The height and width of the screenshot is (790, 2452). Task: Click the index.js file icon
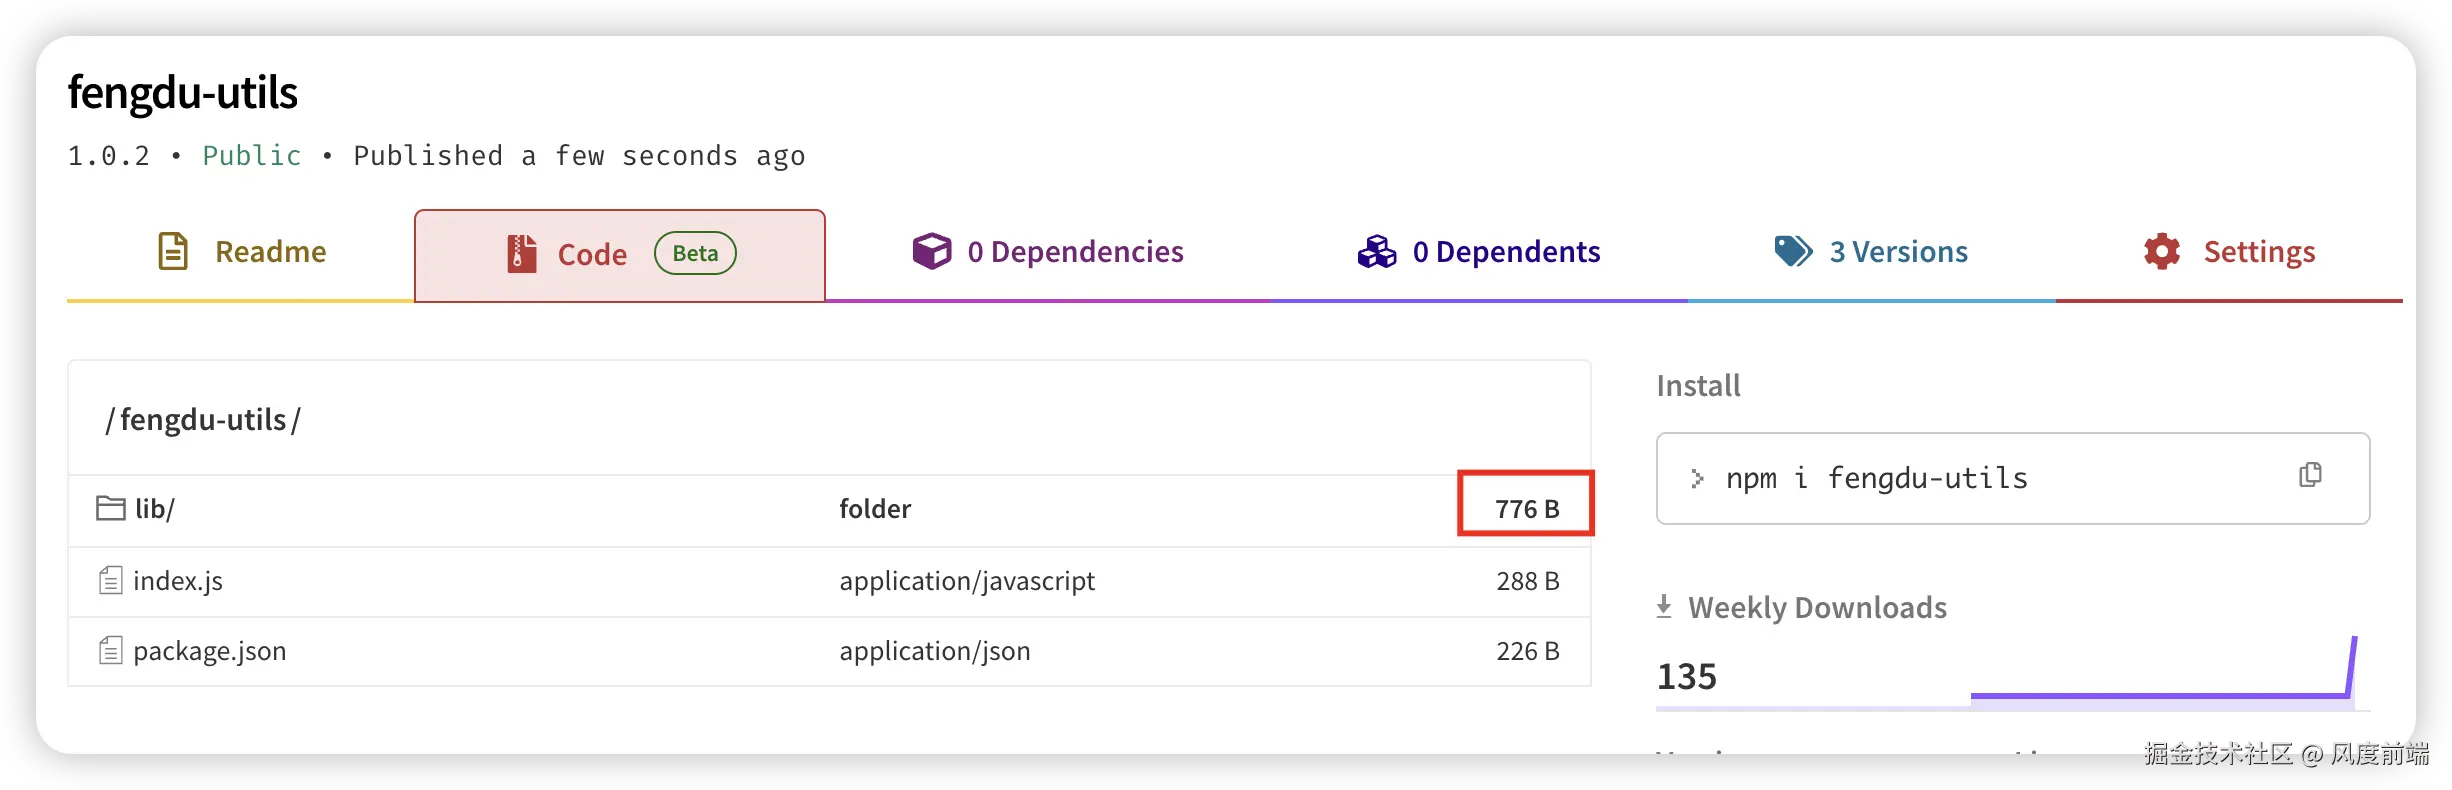click(110, 580)
